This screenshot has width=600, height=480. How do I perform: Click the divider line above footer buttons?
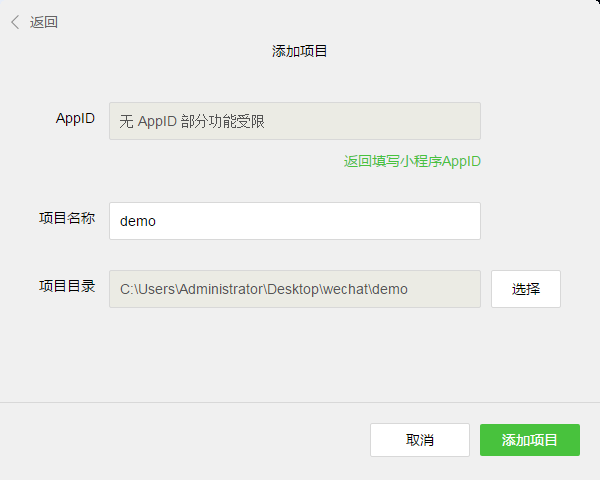(300, 403)
